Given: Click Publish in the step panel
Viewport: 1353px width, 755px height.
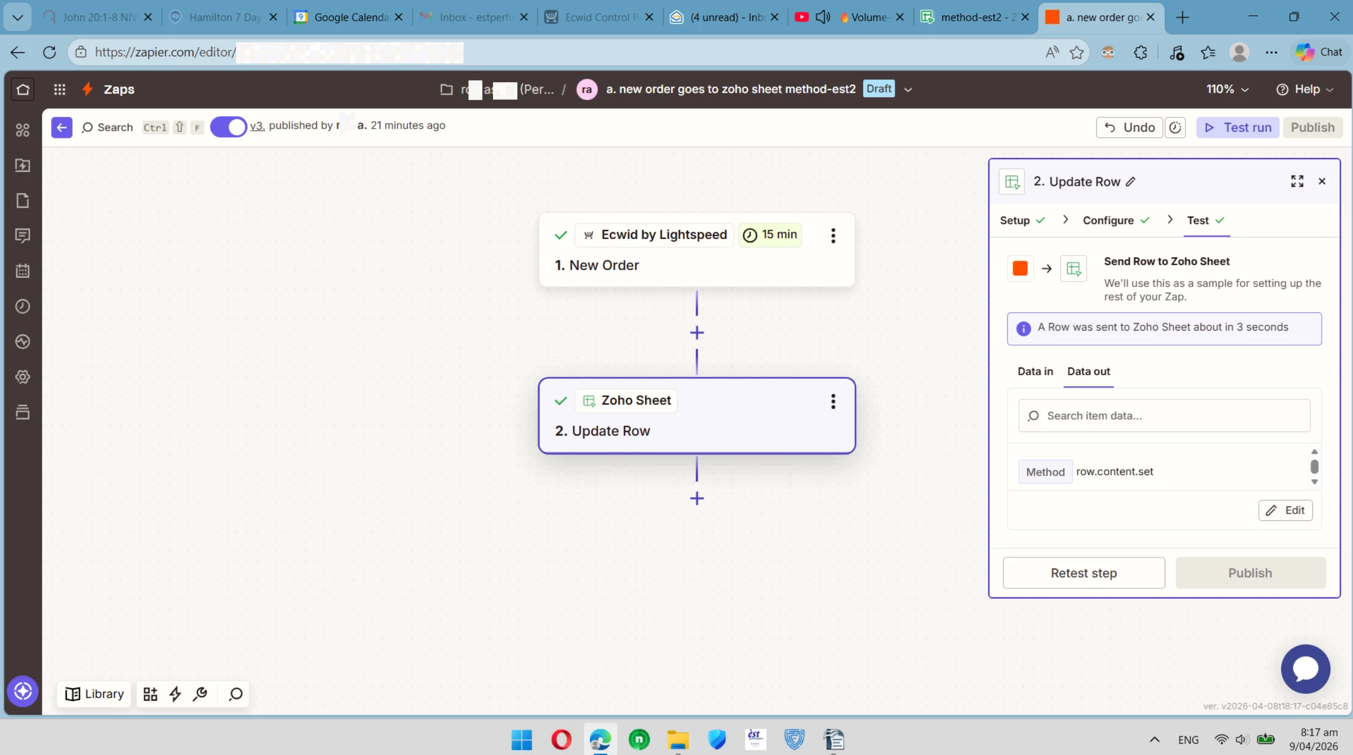Looking at the screenshot, I should 1250,573.
